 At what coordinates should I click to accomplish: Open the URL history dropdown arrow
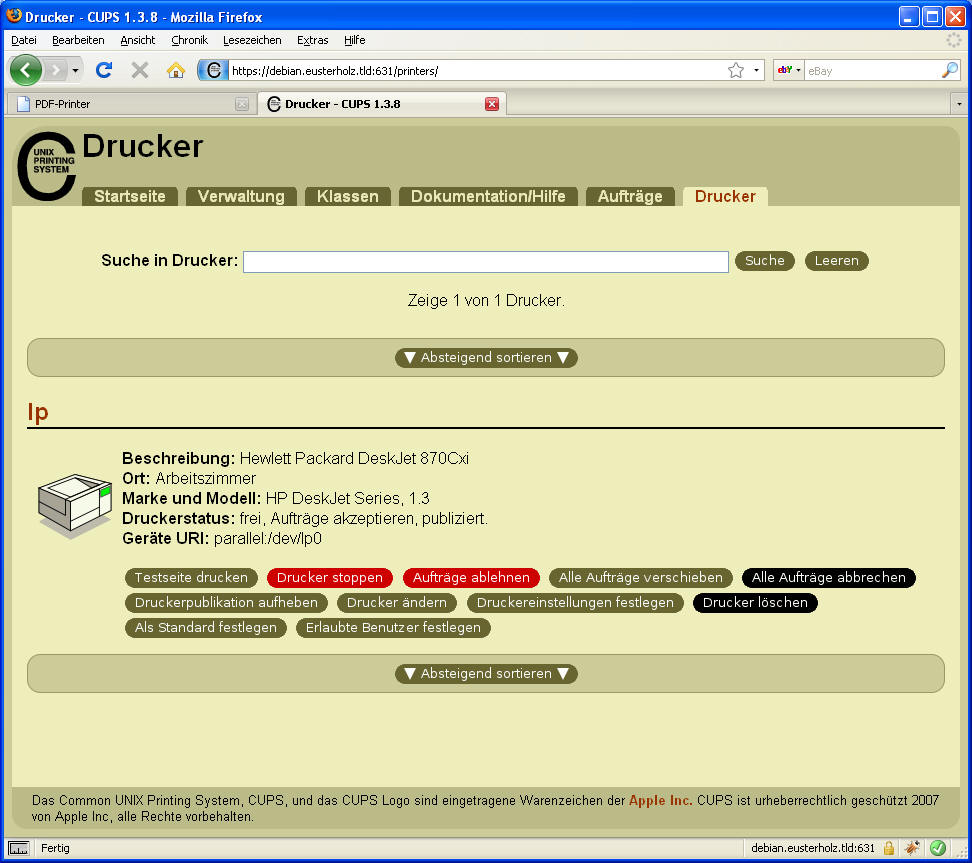[756, 71]
